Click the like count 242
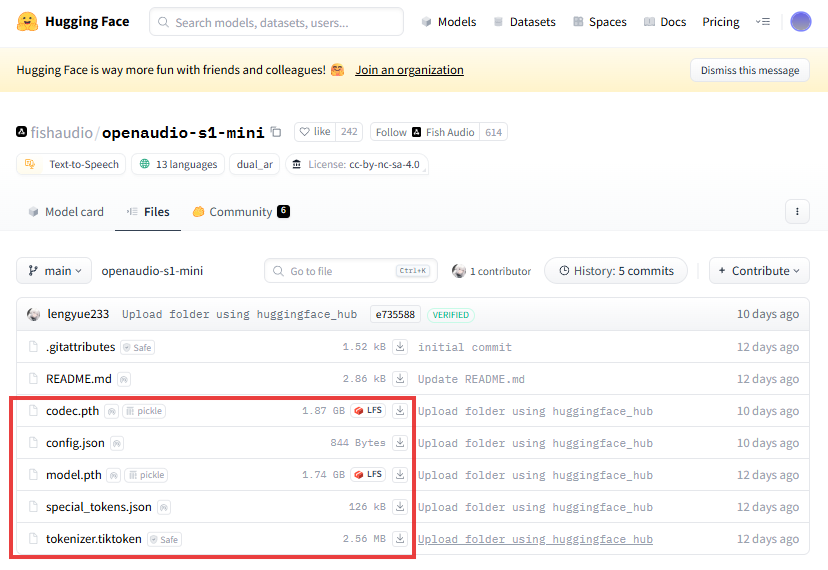 [x=349, y=132]
